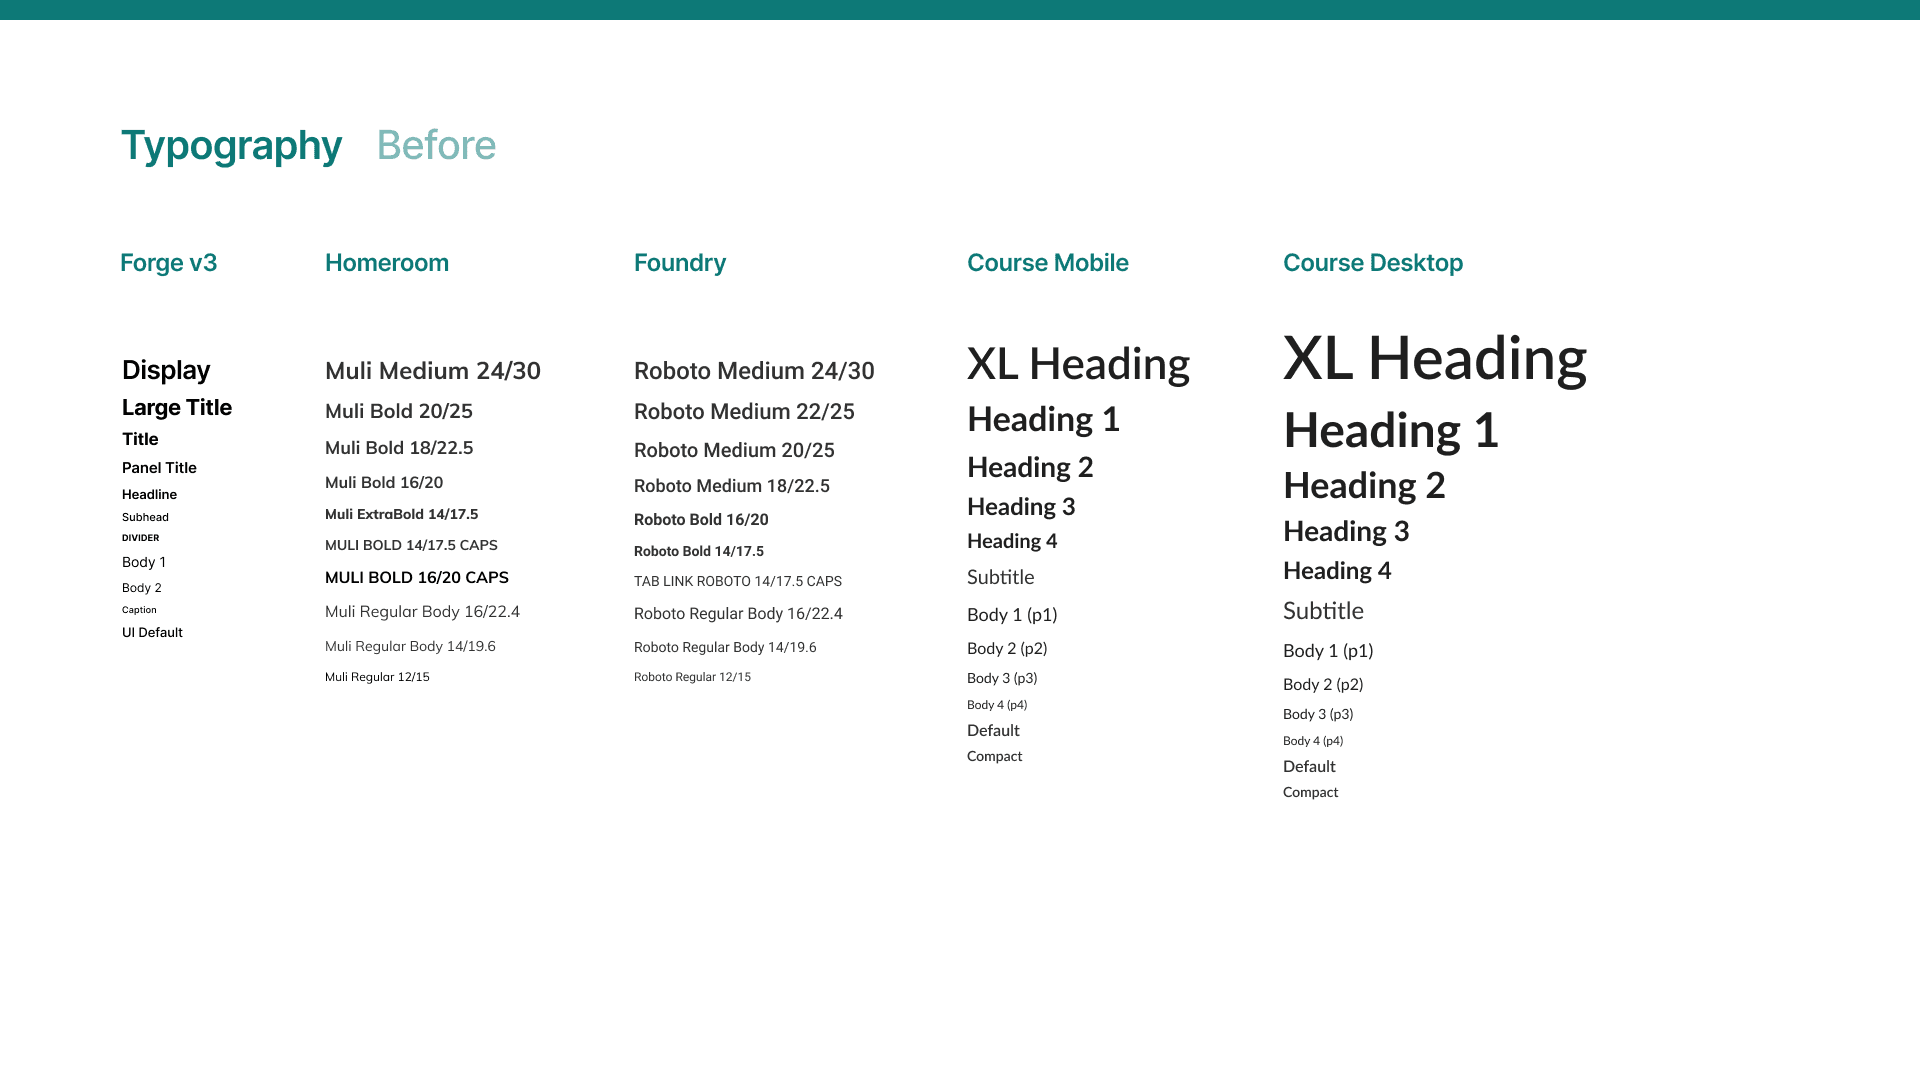Select TAB LINK ROBOTO 14/17.5 CAPS text
This screenshot has height=1080, width=1920.
click(x=738, y=581)
